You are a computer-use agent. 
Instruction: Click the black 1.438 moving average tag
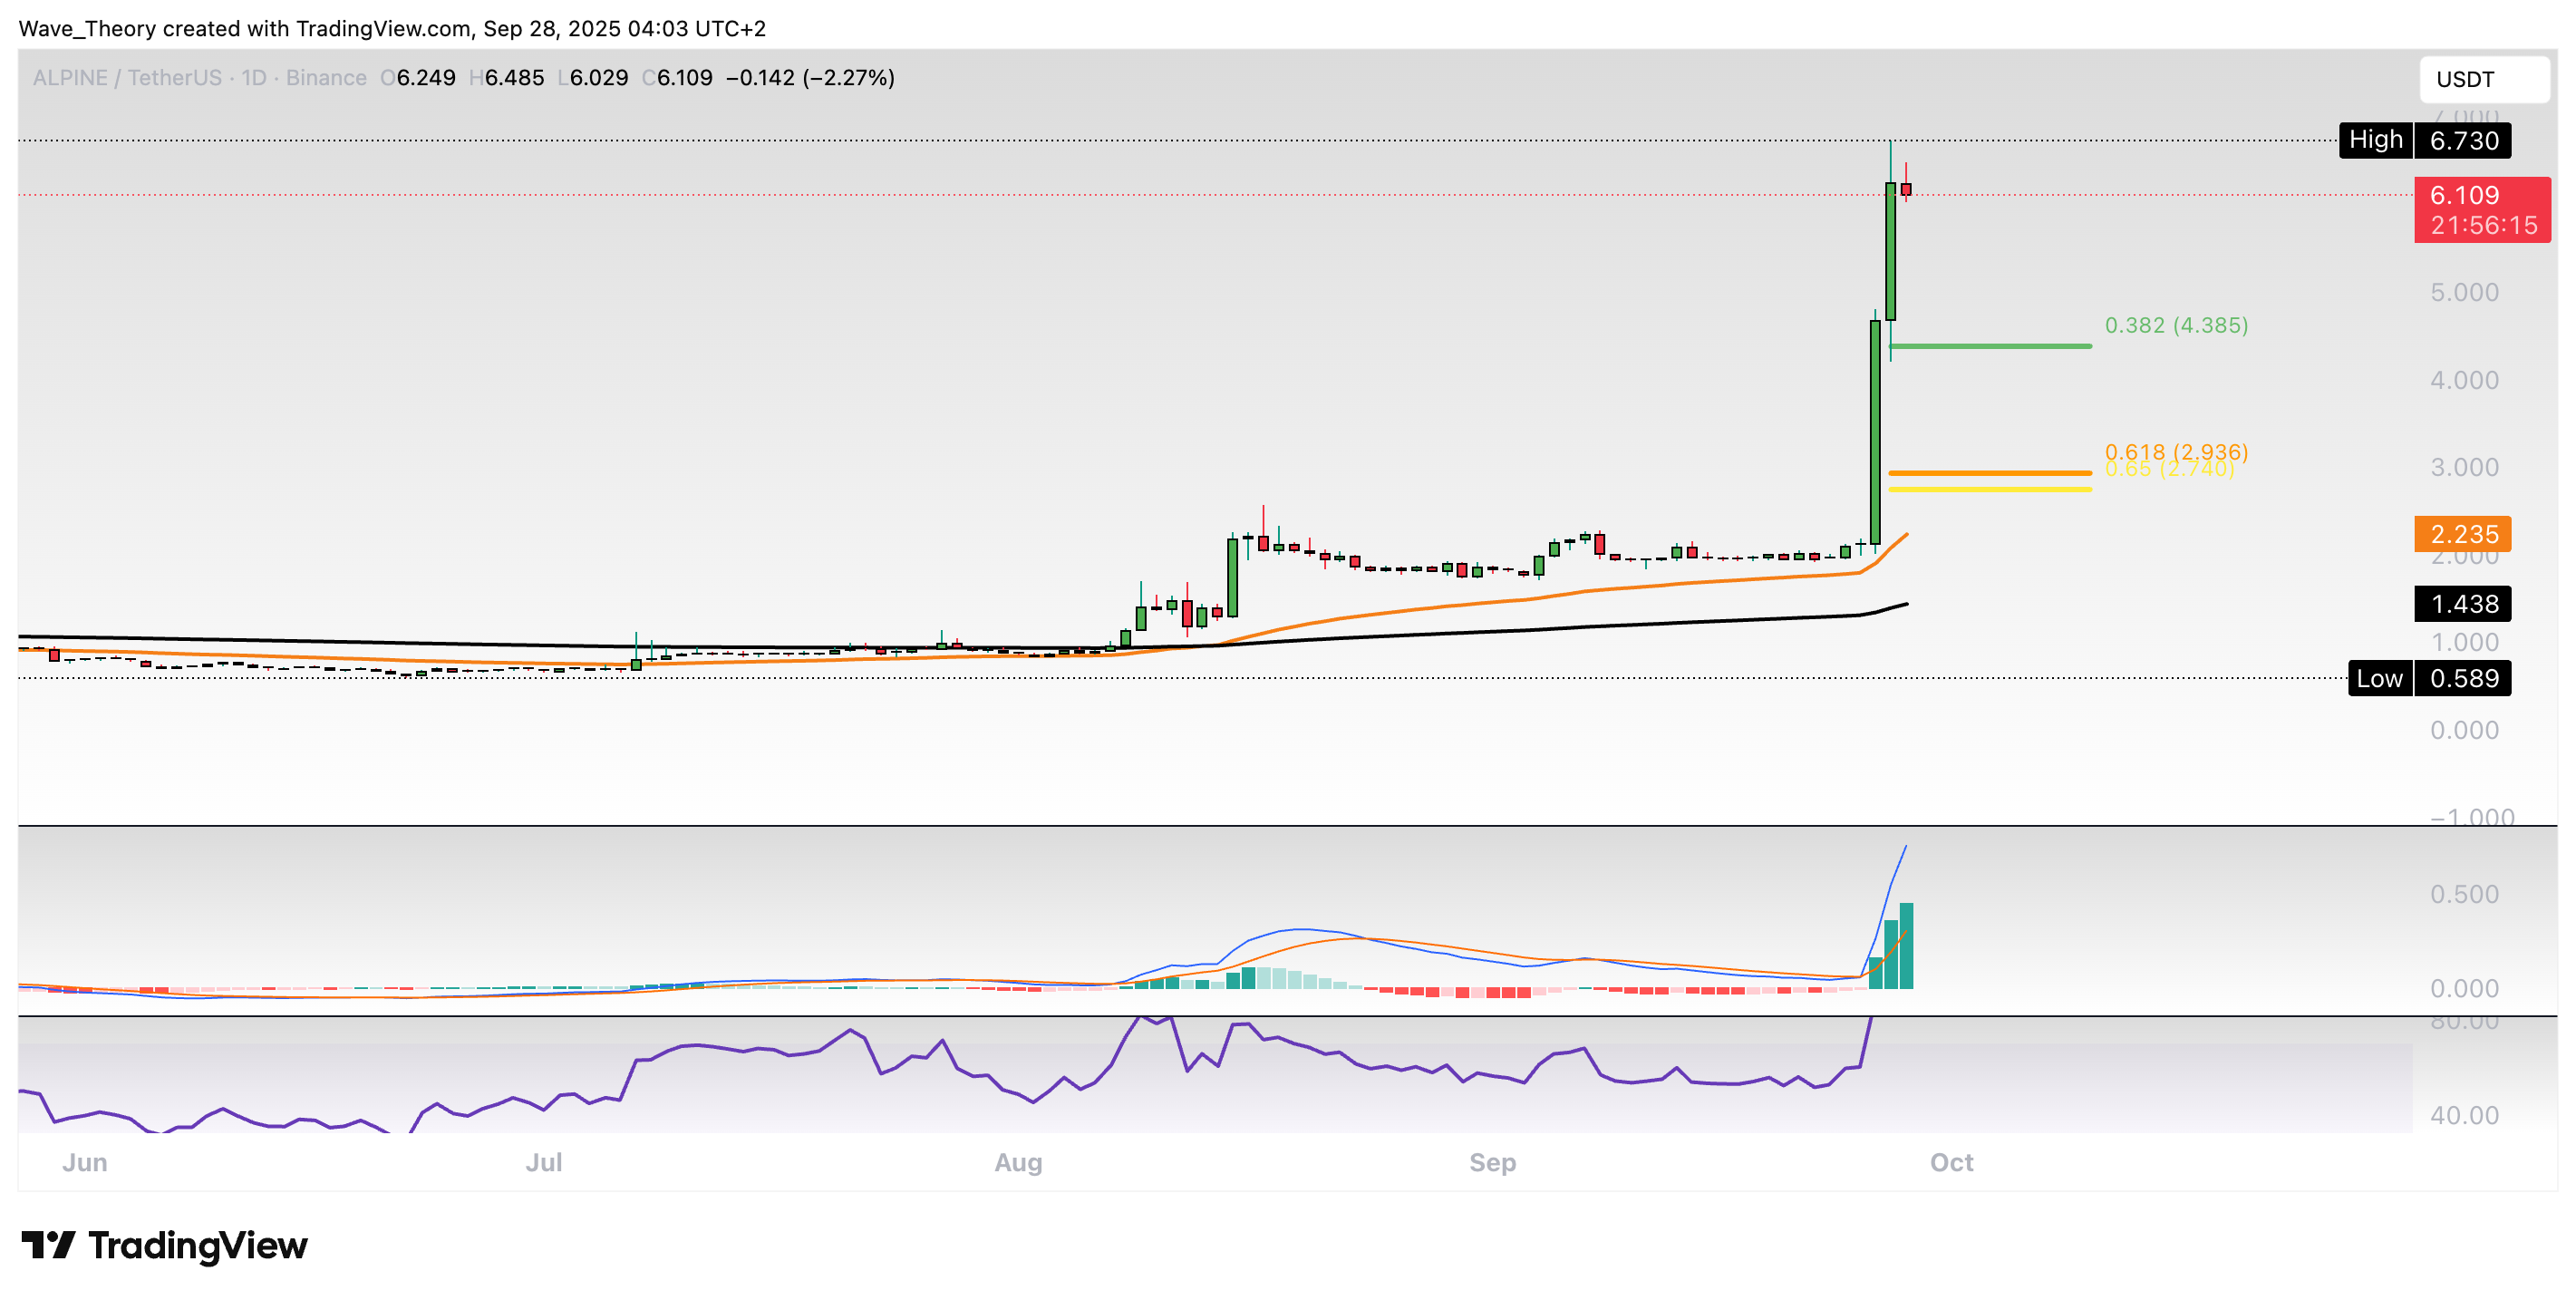pos(2462,604)
